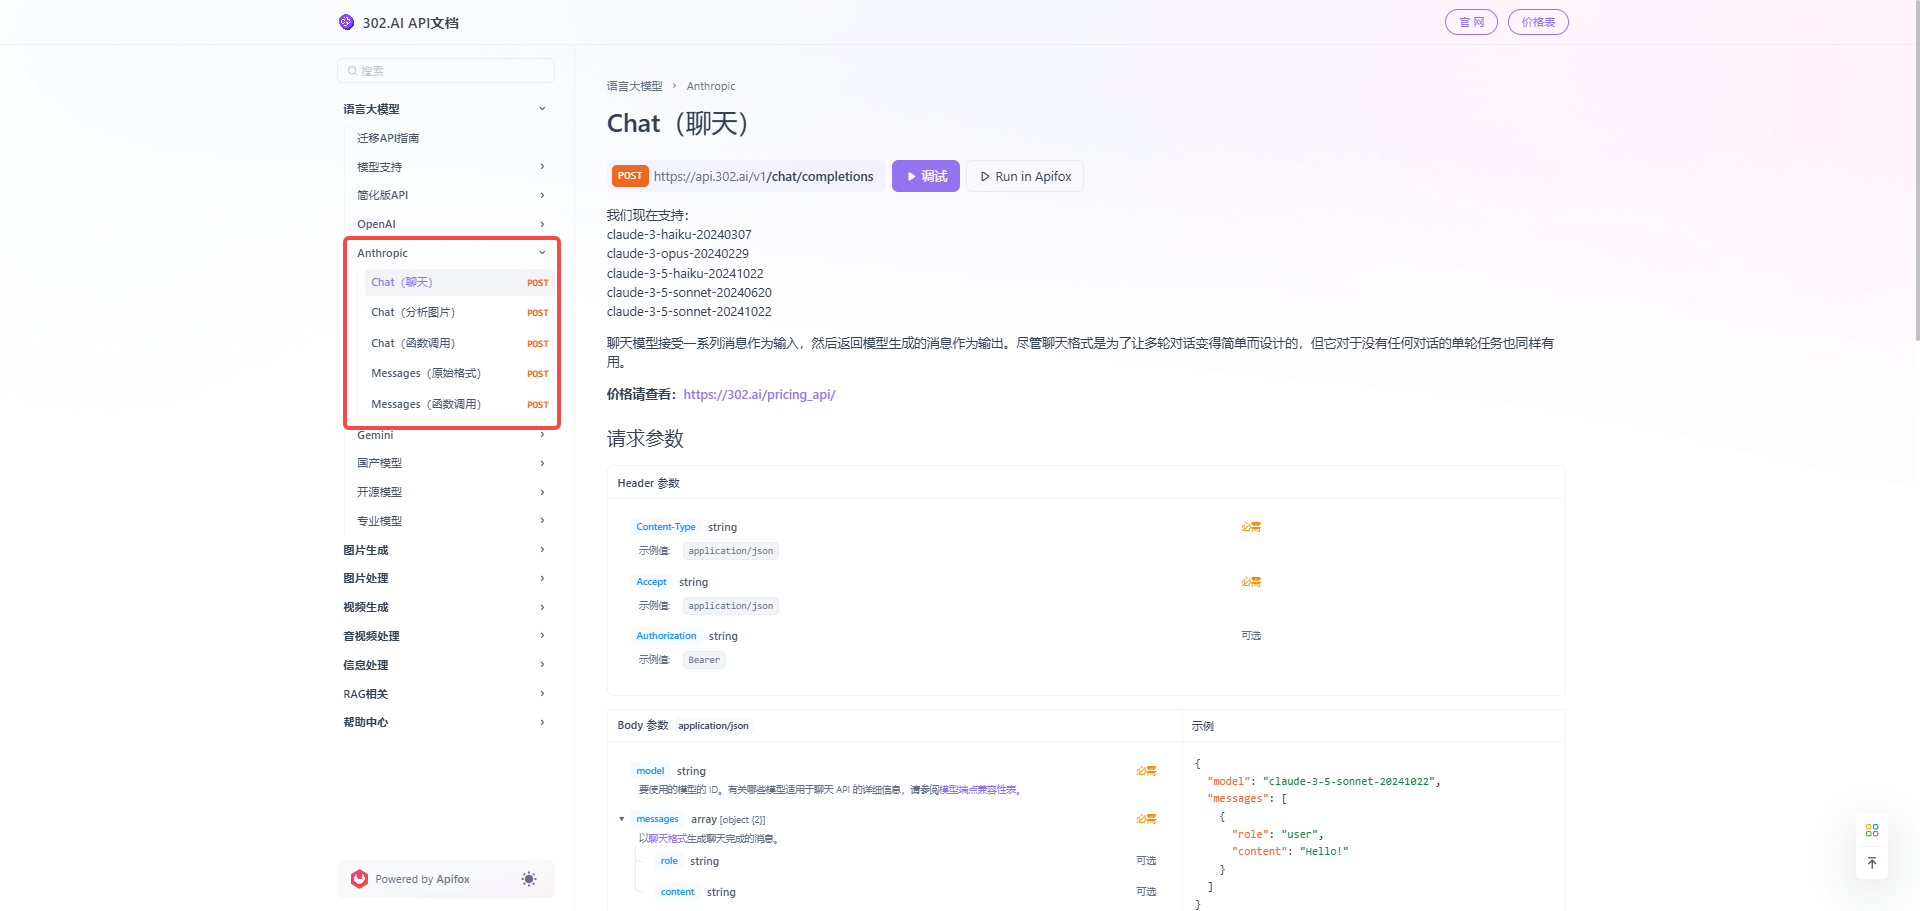This screenshot has width=1920, height=911.
Task: Click Run in Apifox button
Action: click(x=1025, y=176)
